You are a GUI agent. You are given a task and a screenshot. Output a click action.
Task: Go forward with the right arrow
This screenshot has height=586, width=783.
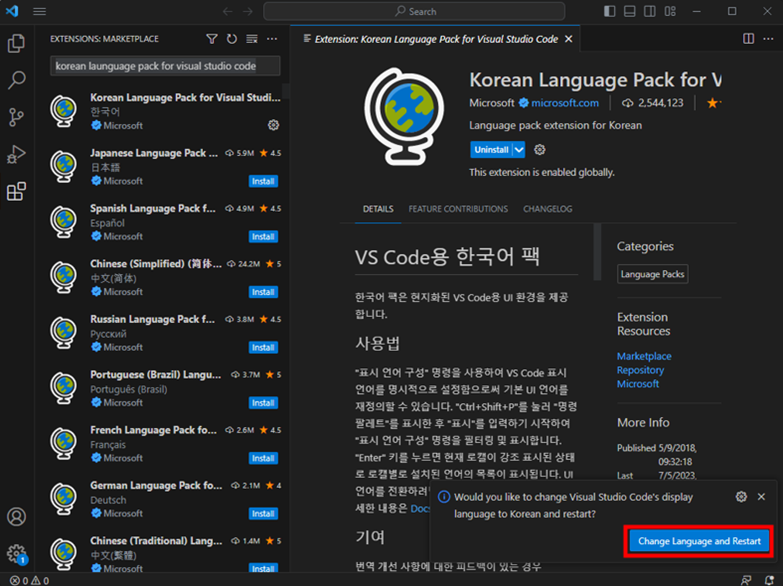click(x=248, y=11)
